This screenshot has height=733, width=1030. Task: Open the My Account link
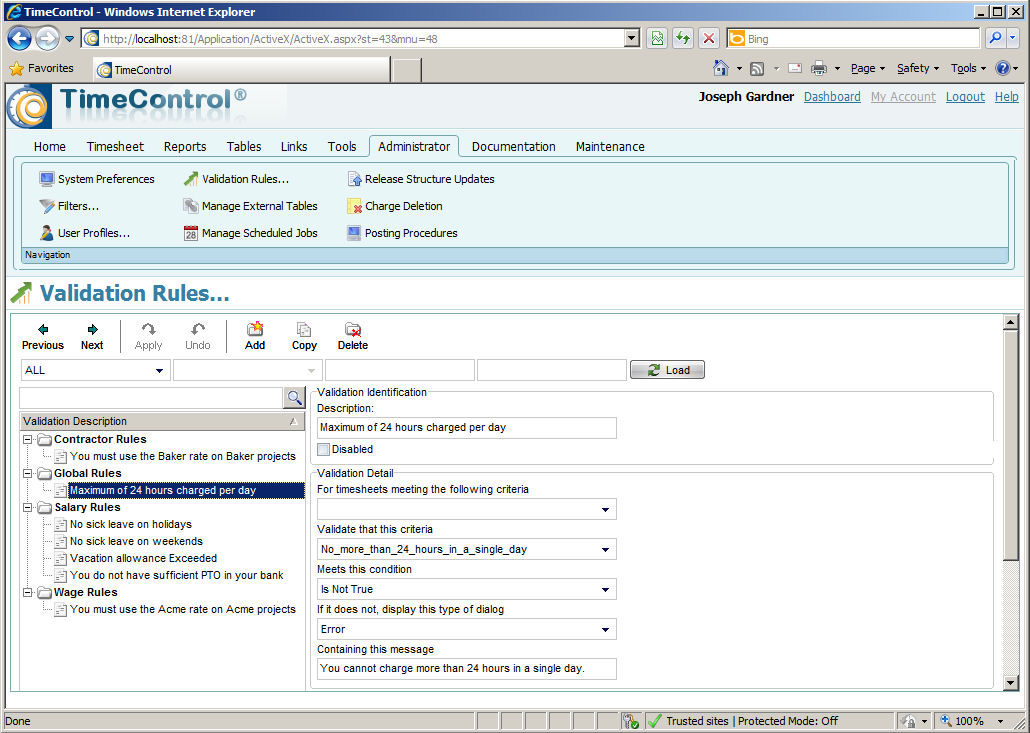click(903, 97)
